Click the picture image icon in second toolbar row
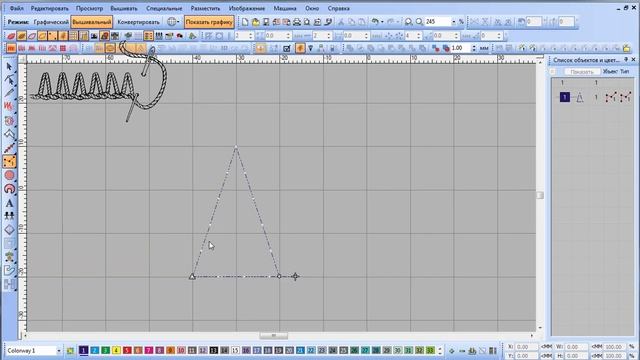This screenshot has width=640, height=360. pyautogui.click(x=94, y=36)
